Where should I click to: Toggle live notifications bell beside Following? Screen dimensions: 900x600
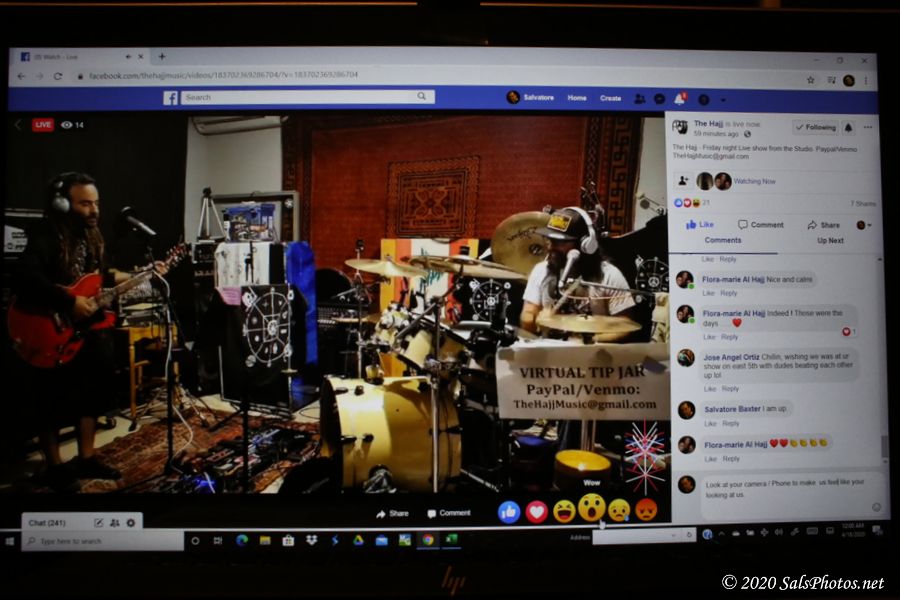coord(848,127)
